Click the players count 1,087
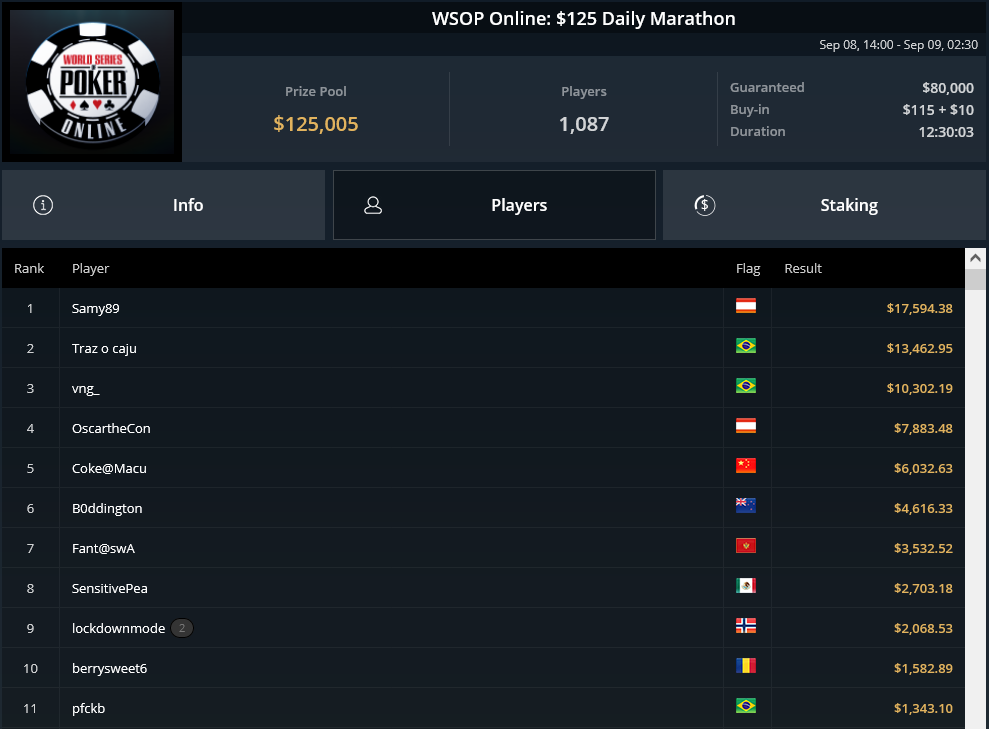This screenshot has height=729, width=989. point(584,124)
